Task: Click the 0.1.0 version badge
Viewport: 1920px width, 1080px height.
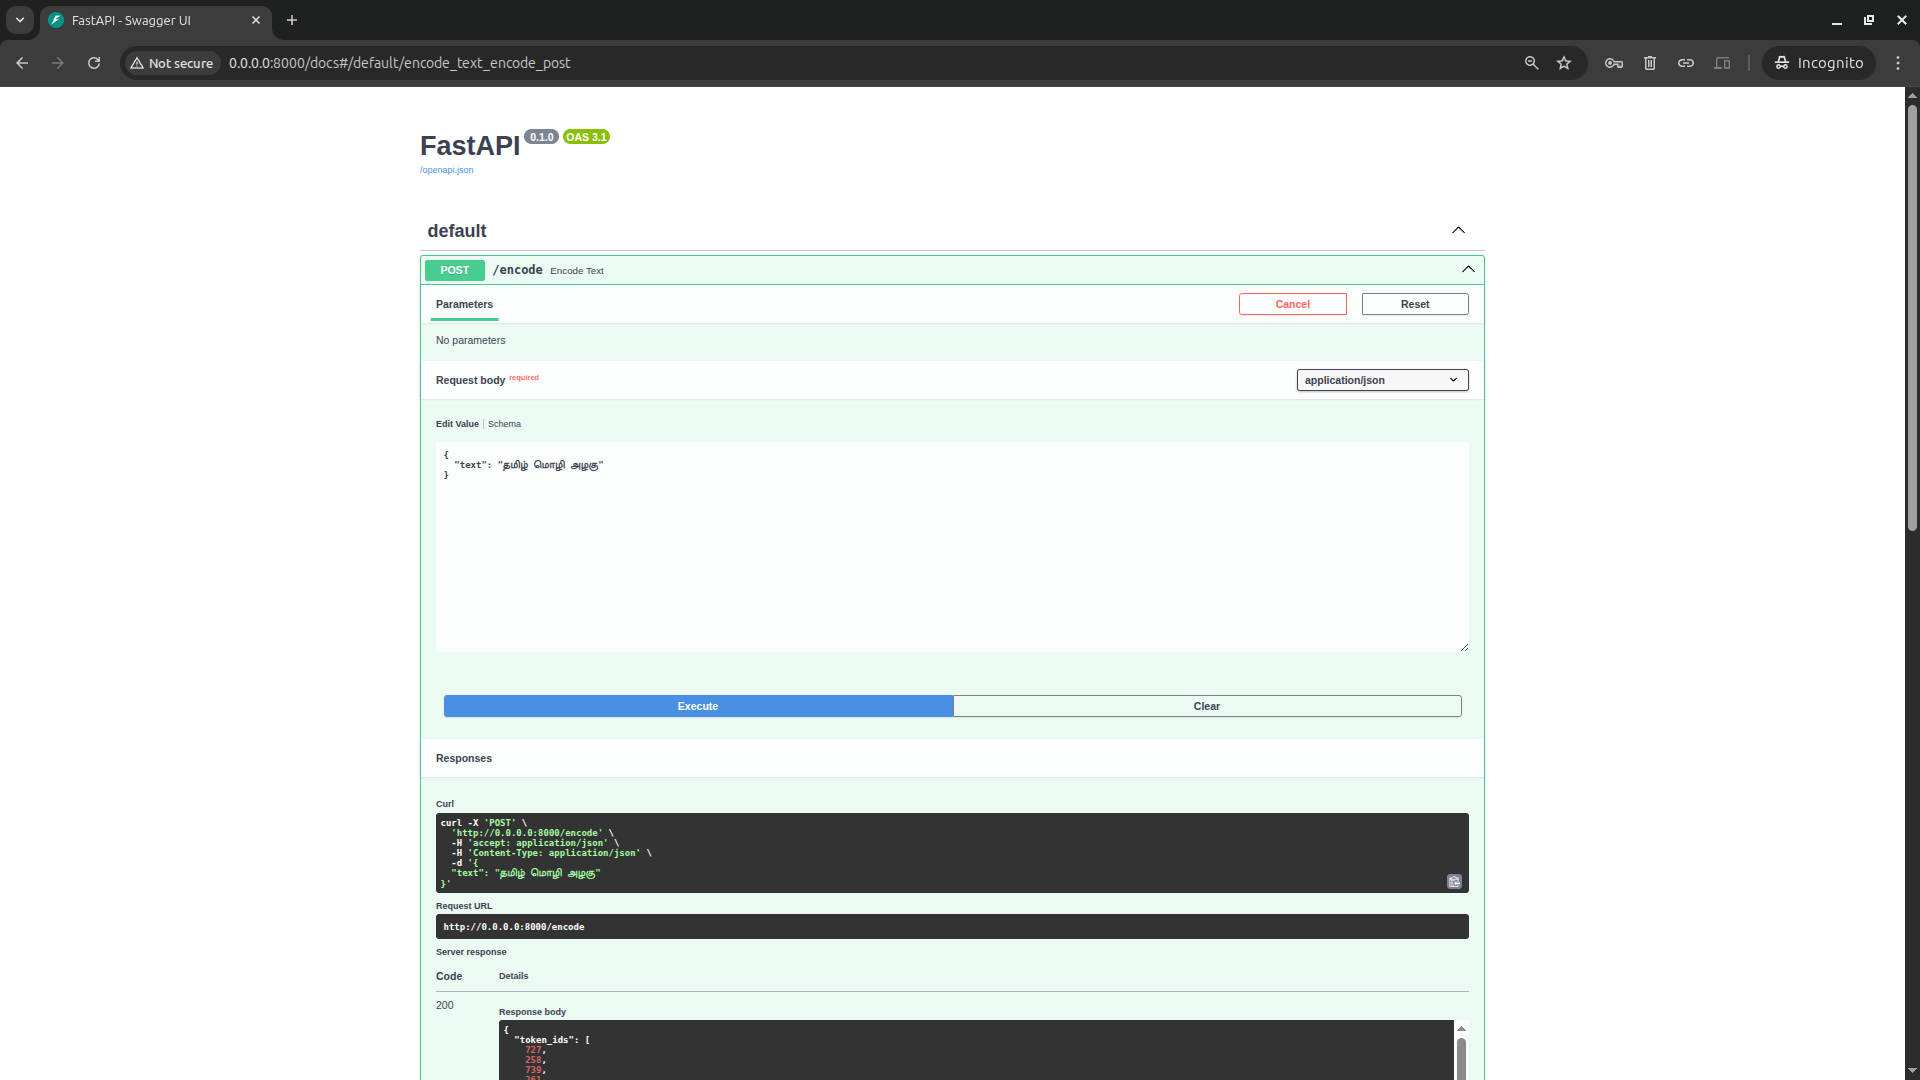Action: coord(541,137)
